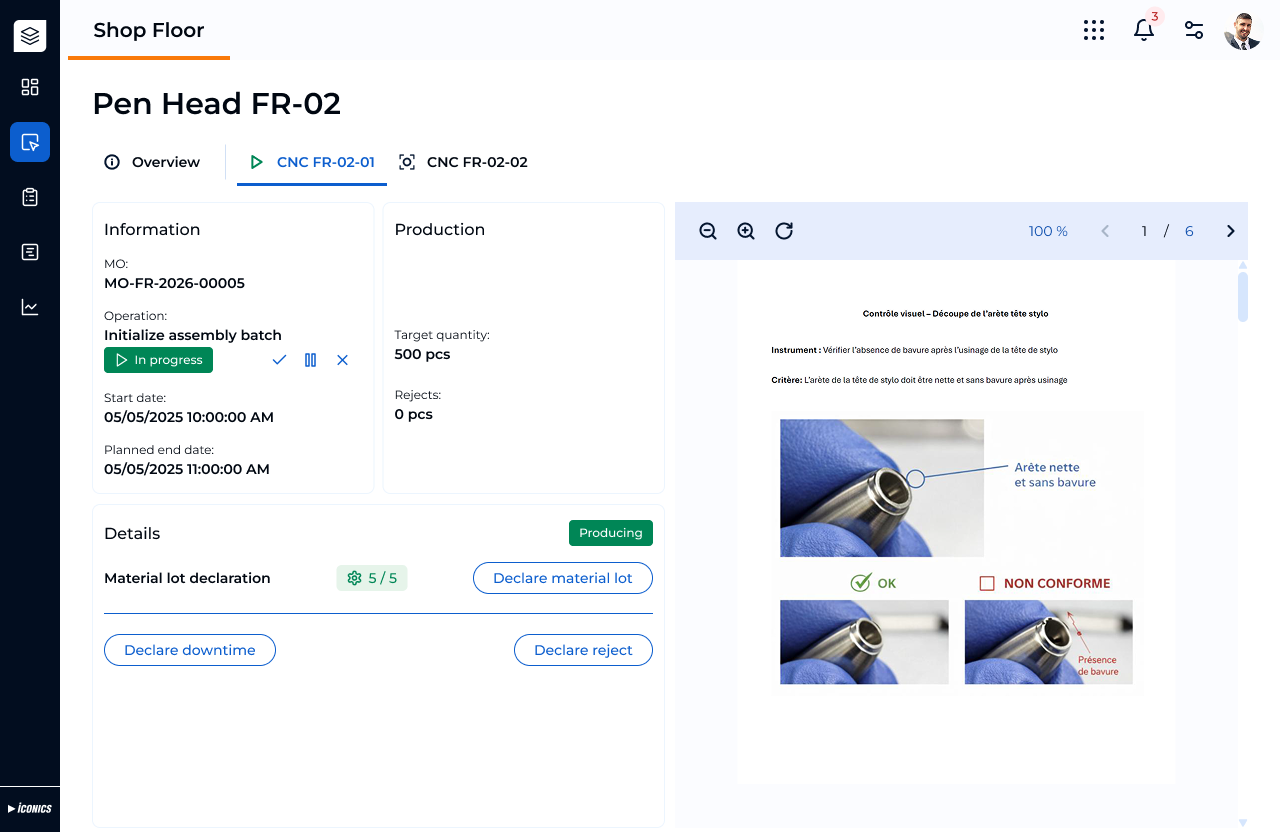Click the document viewer vertical scrollbar
Viewport: 1280px width, 832px height.
tap(1243, 296)
